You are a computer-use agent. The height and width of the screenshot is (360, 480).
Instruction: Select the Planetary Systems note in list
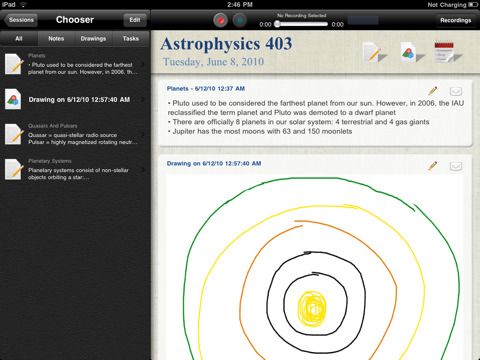(75, 169)
